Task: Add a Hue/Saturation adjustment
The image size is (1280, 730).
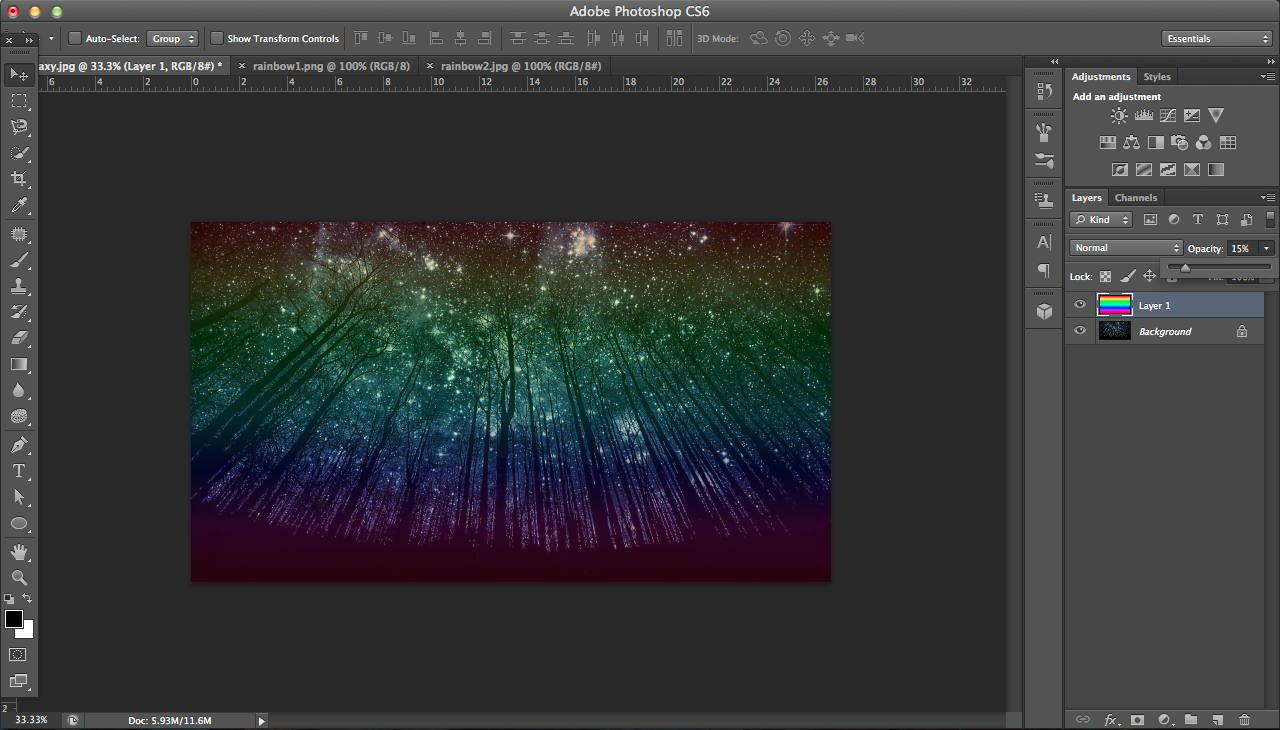Action: pos(1107,143)
